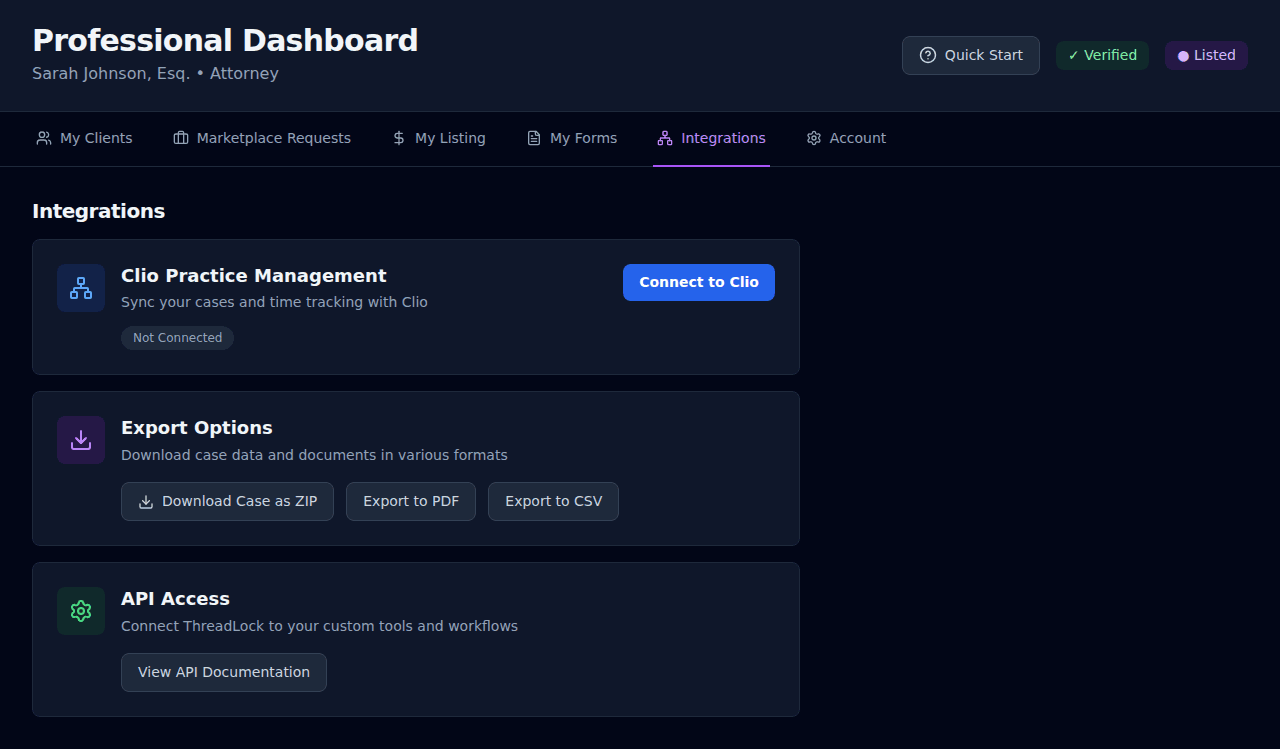Switch to the Marketplace Requests tab

click(273, 138)
